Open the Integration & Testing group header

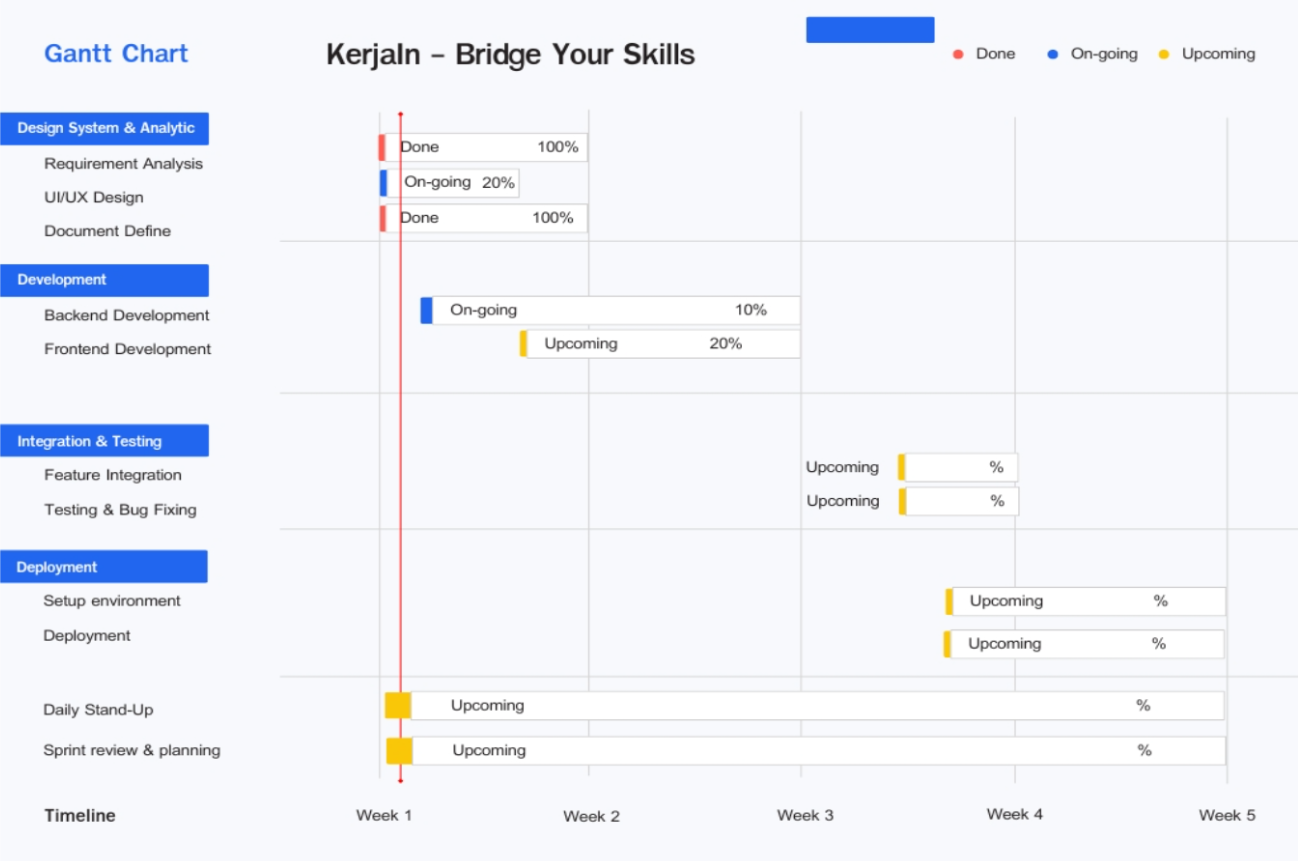[x=105, y=441]
